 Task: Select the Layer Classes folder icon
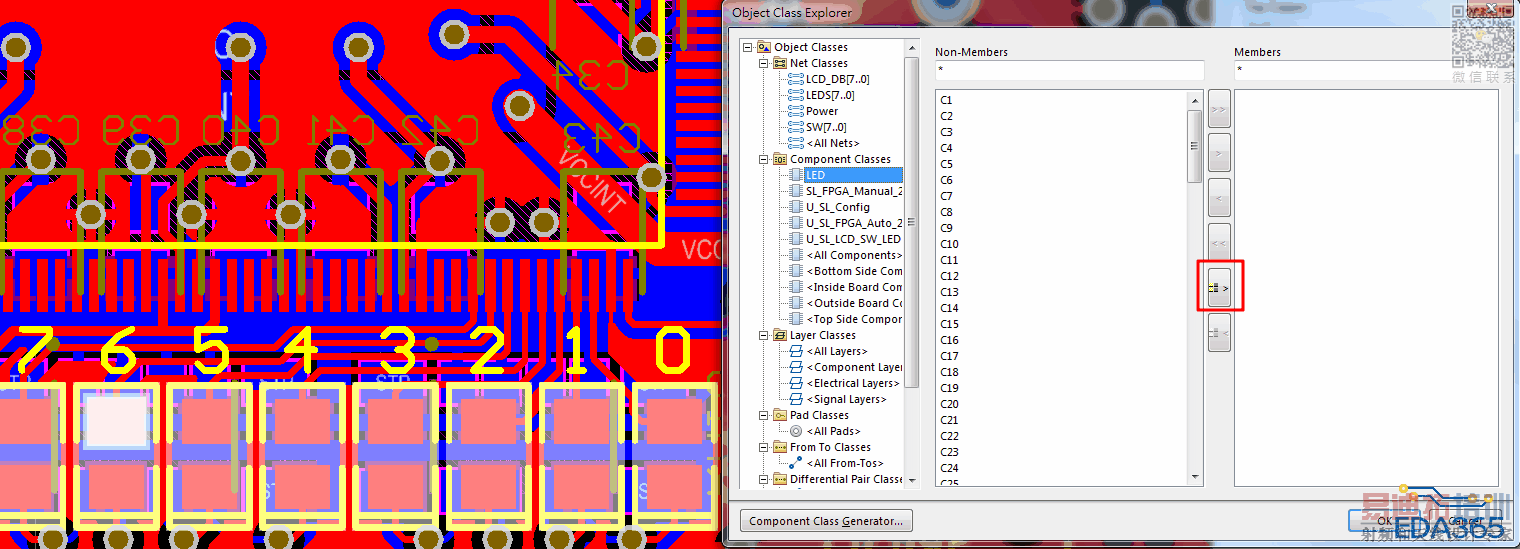point(780,335)
